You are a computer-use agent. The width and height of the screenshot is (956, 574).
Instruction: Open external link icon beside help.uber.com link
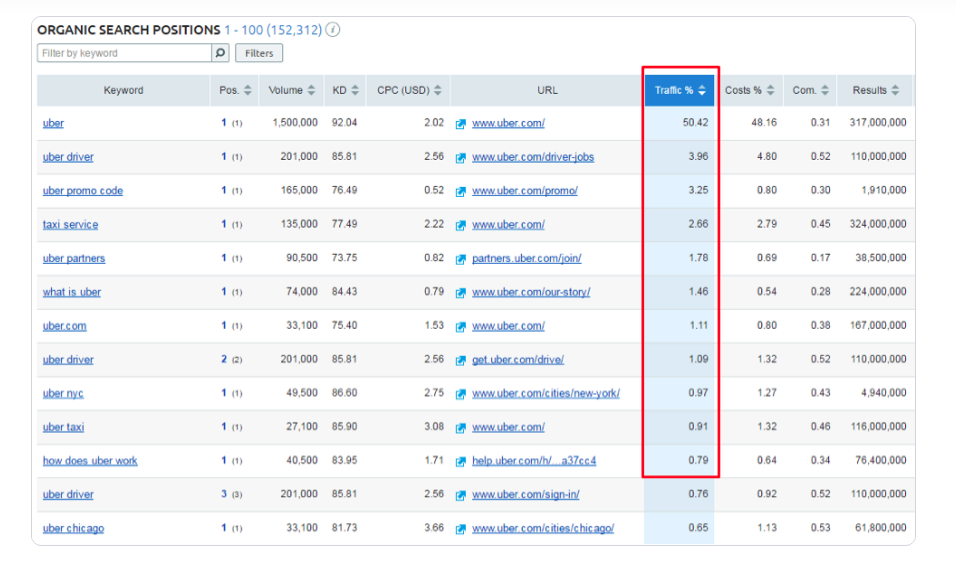[x=460, y=462]
